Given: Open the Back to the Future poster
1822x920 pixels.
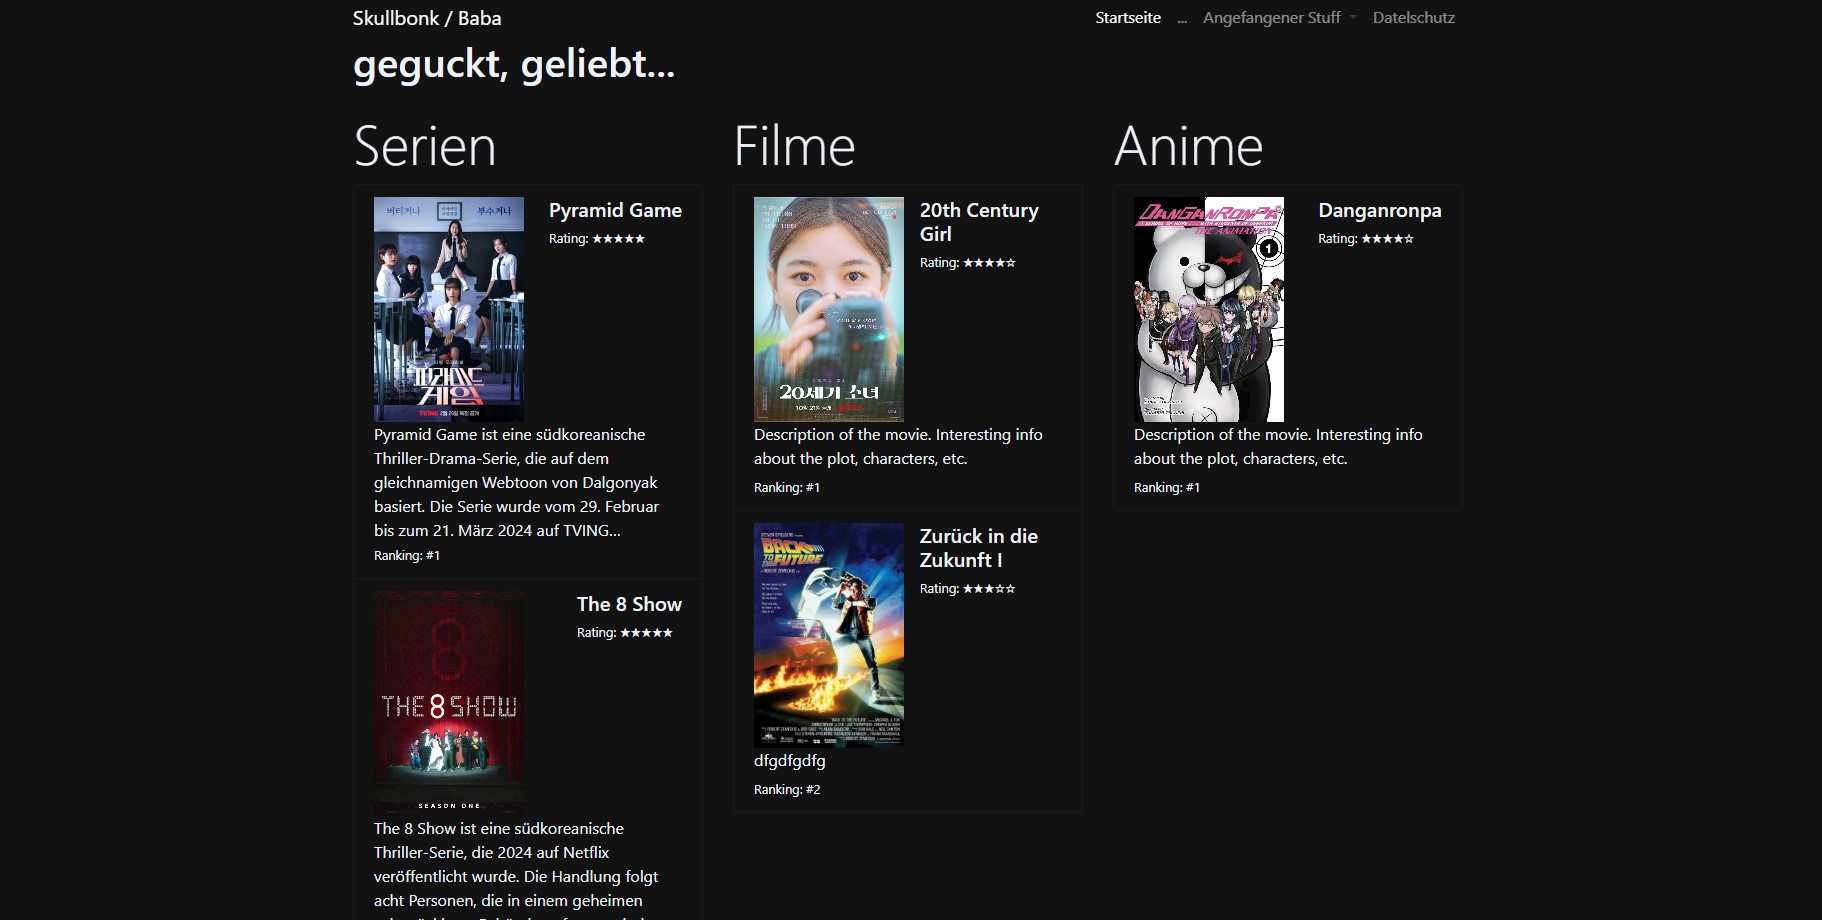Looking at the screenshot, I should 829,635.
